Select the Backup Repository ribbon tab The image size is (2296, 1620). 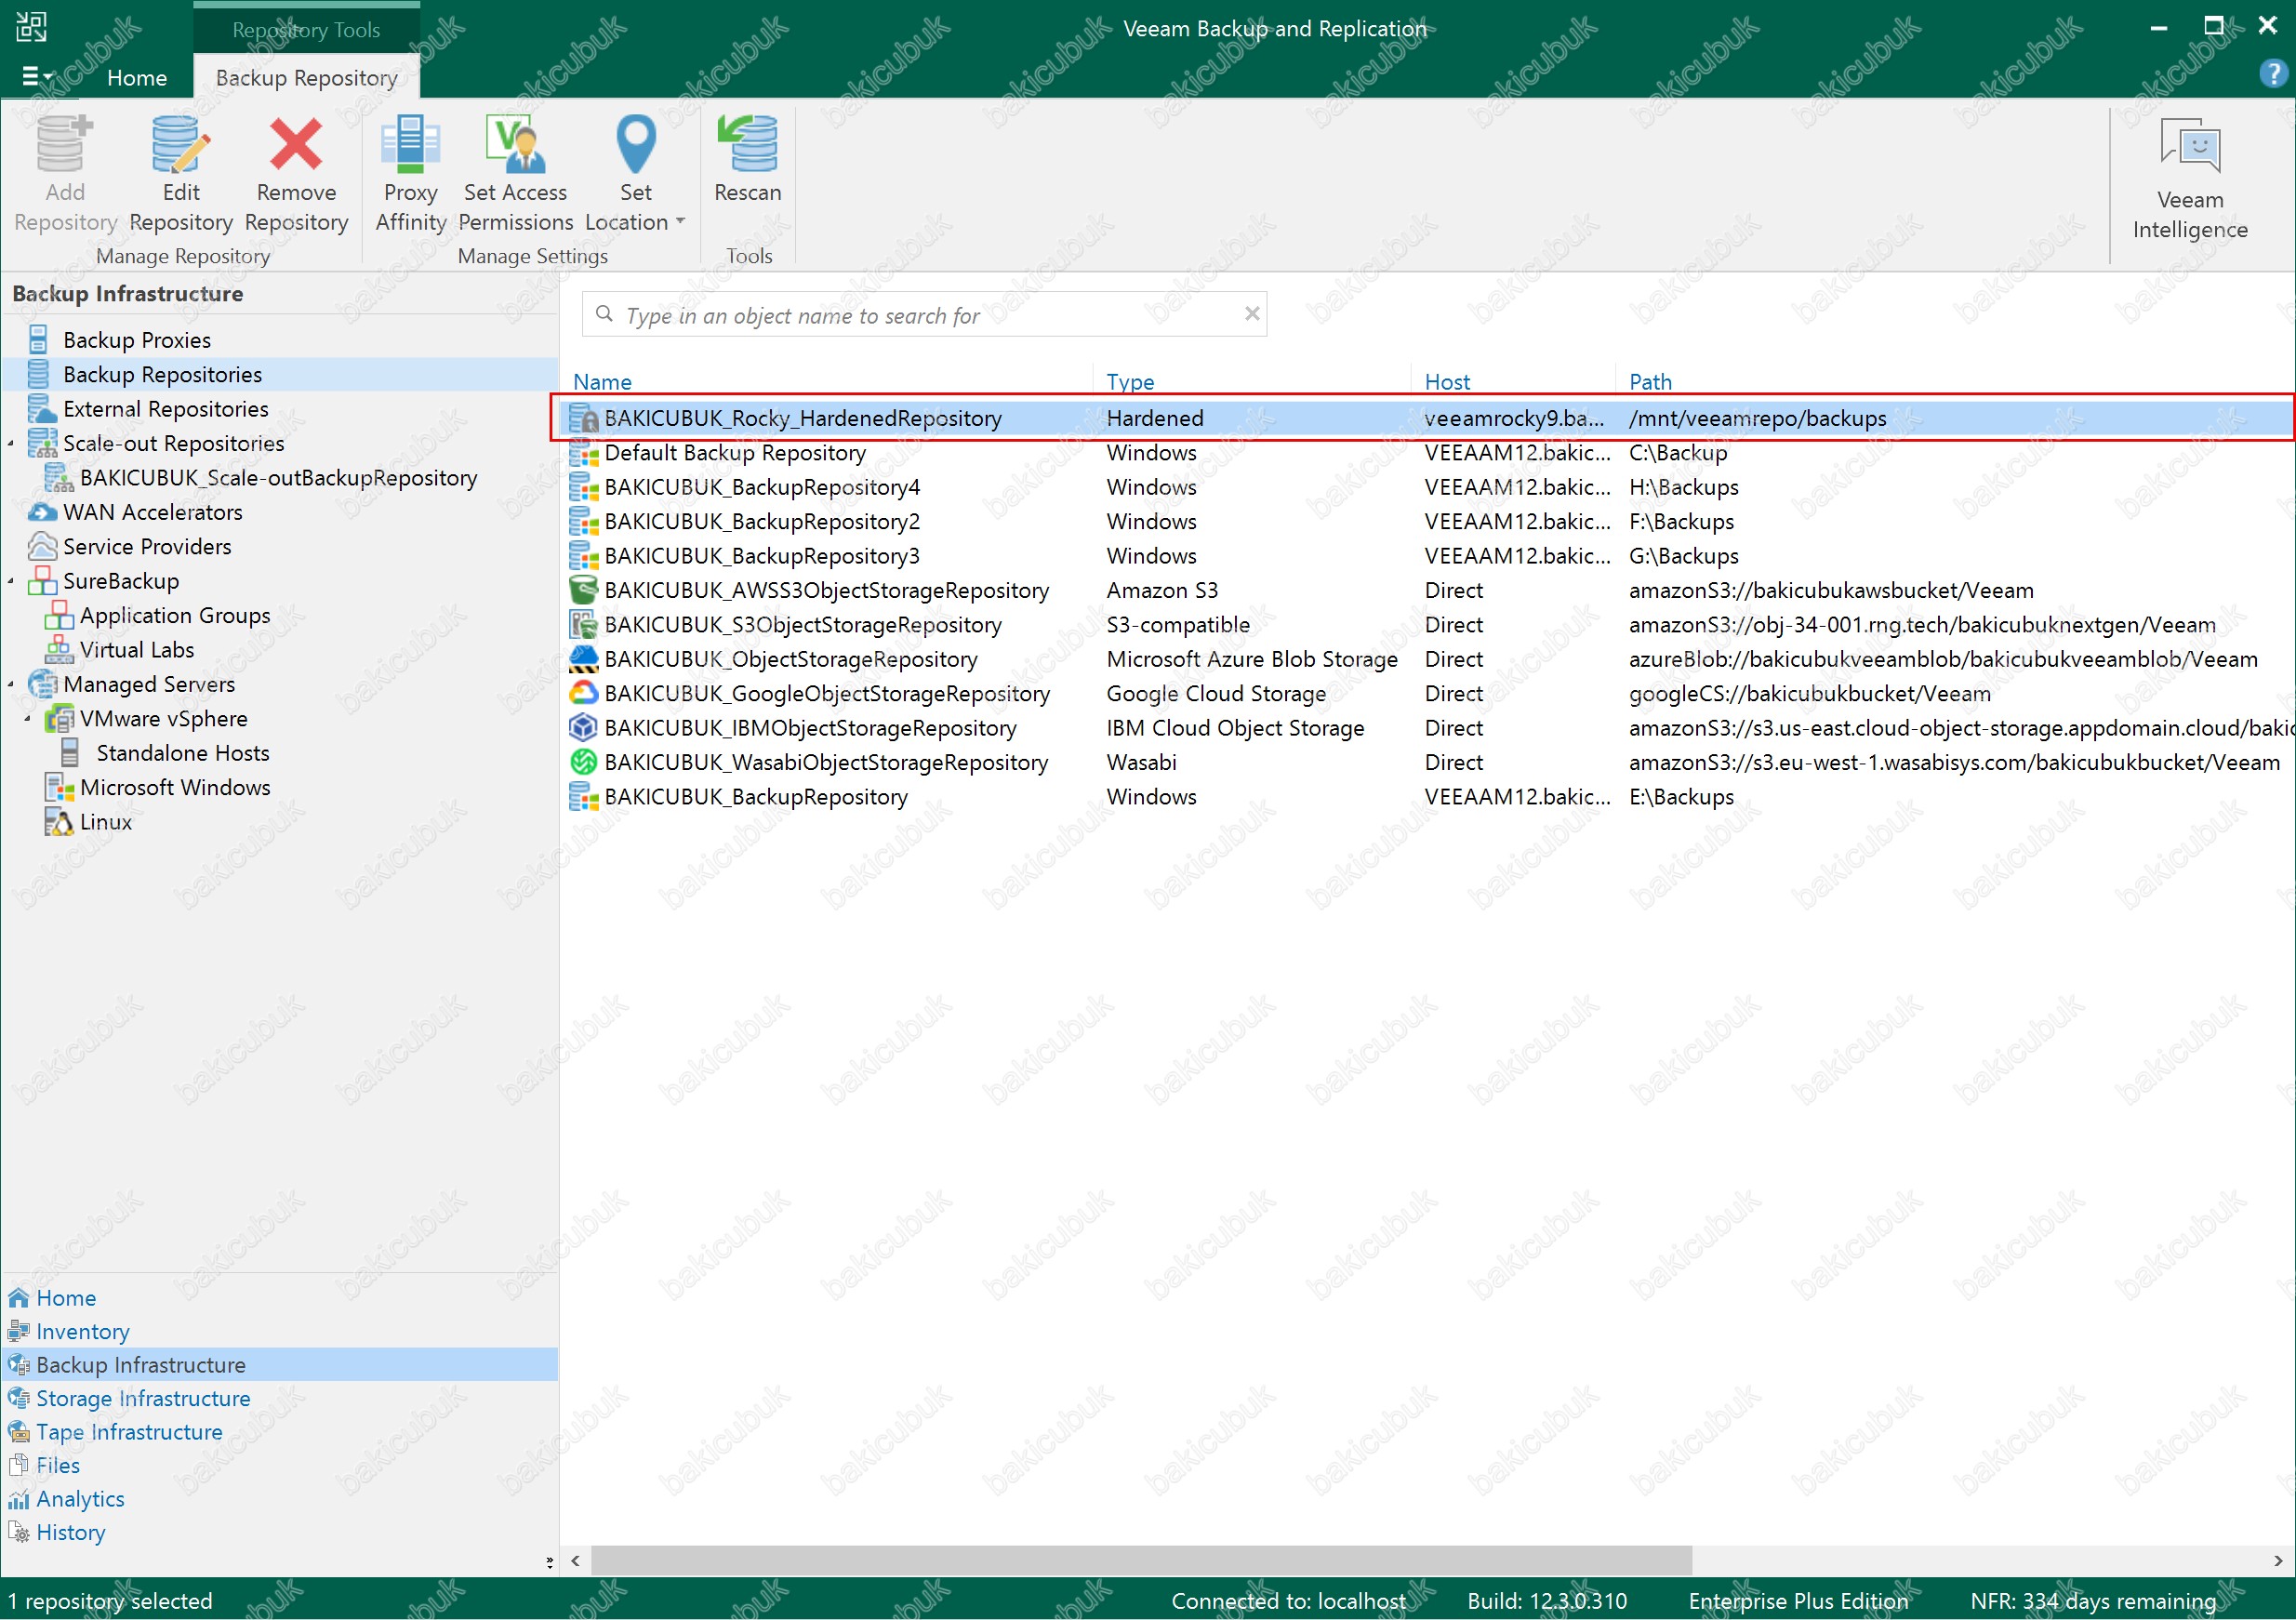pyautogui.click(x=306, y=78)
